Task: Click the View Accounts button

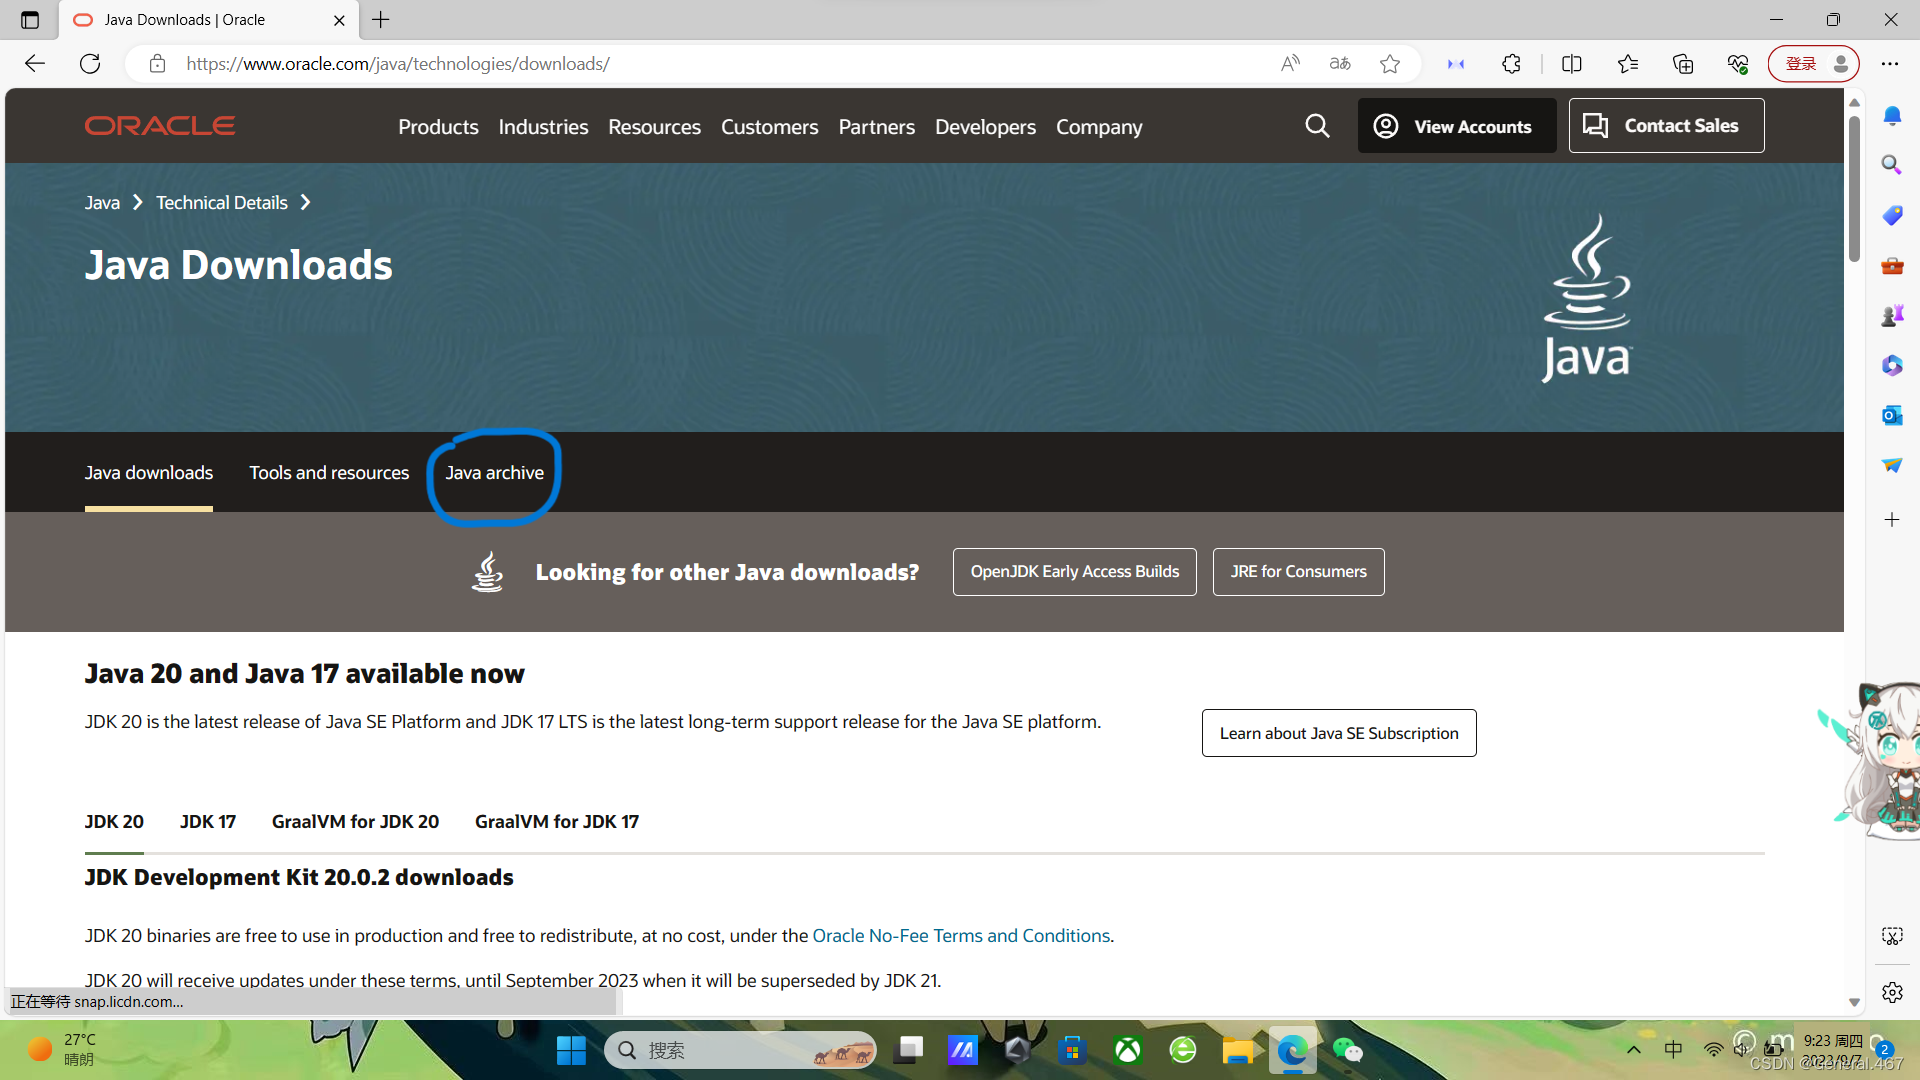Action: click(1456, 126)
